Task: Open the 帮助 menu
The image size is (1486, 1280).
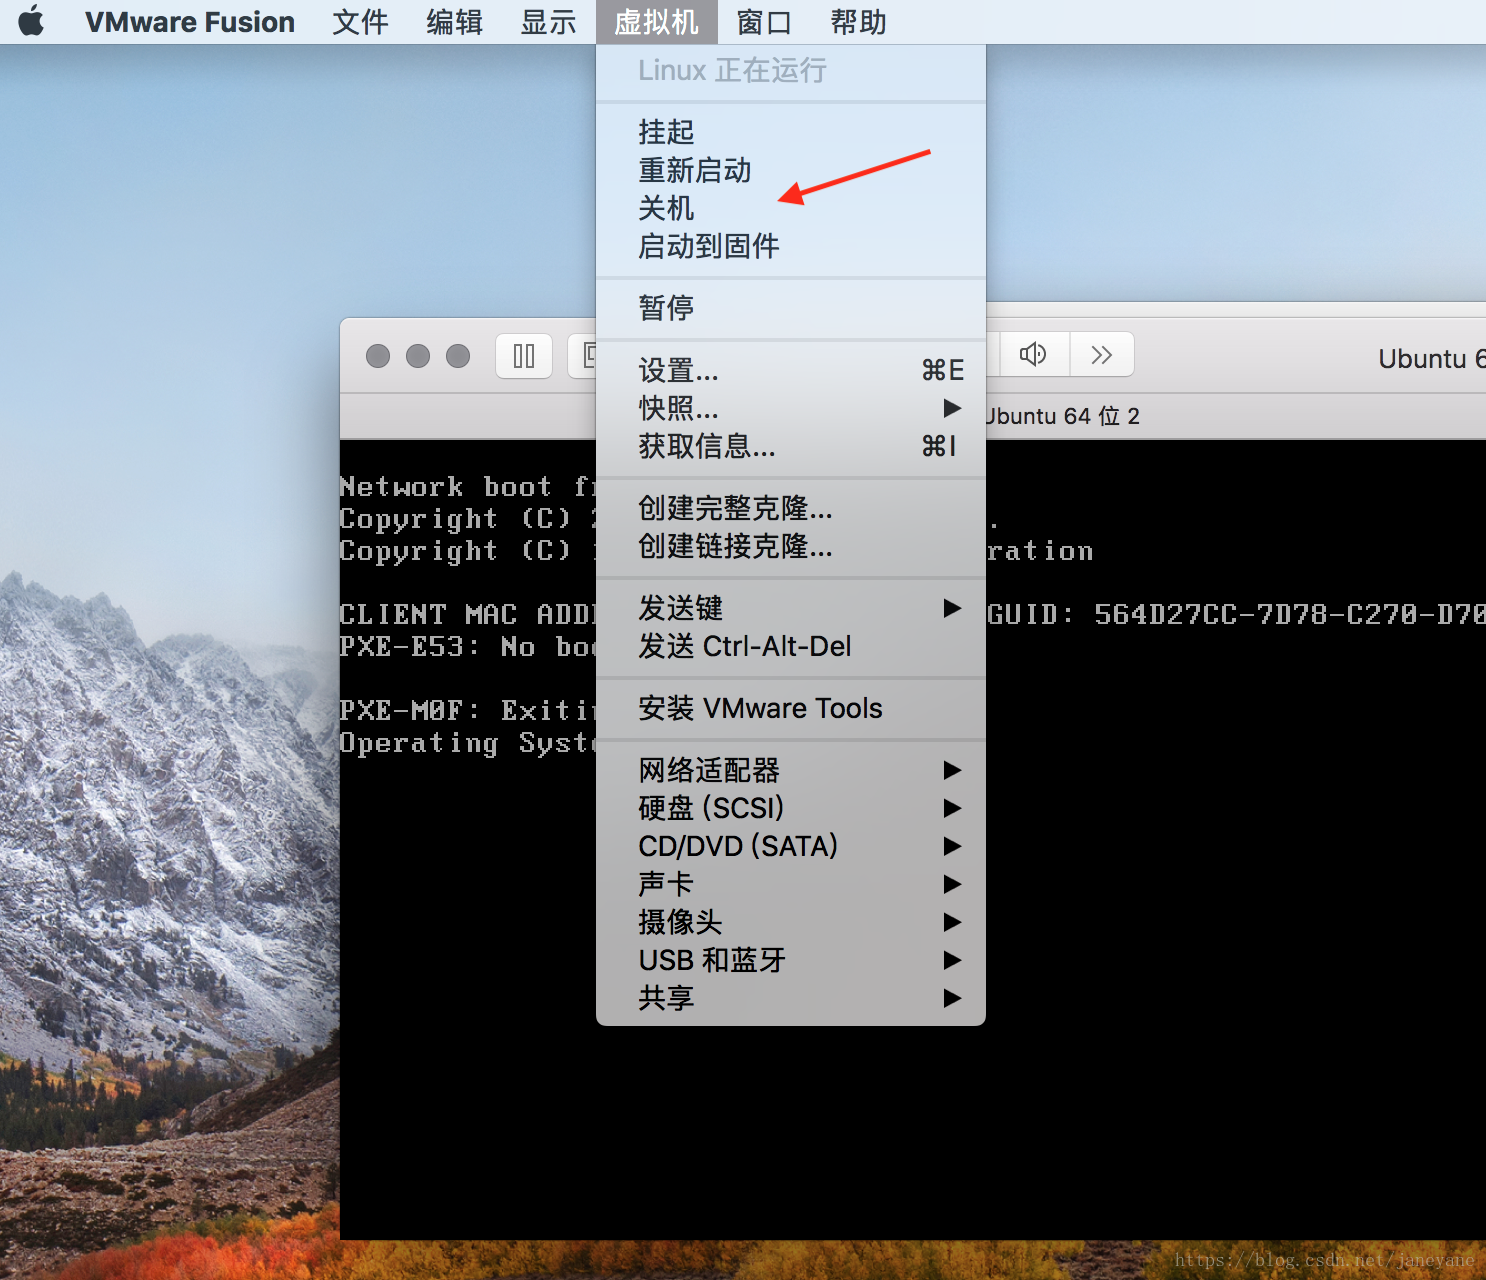Action: (858, 22)
